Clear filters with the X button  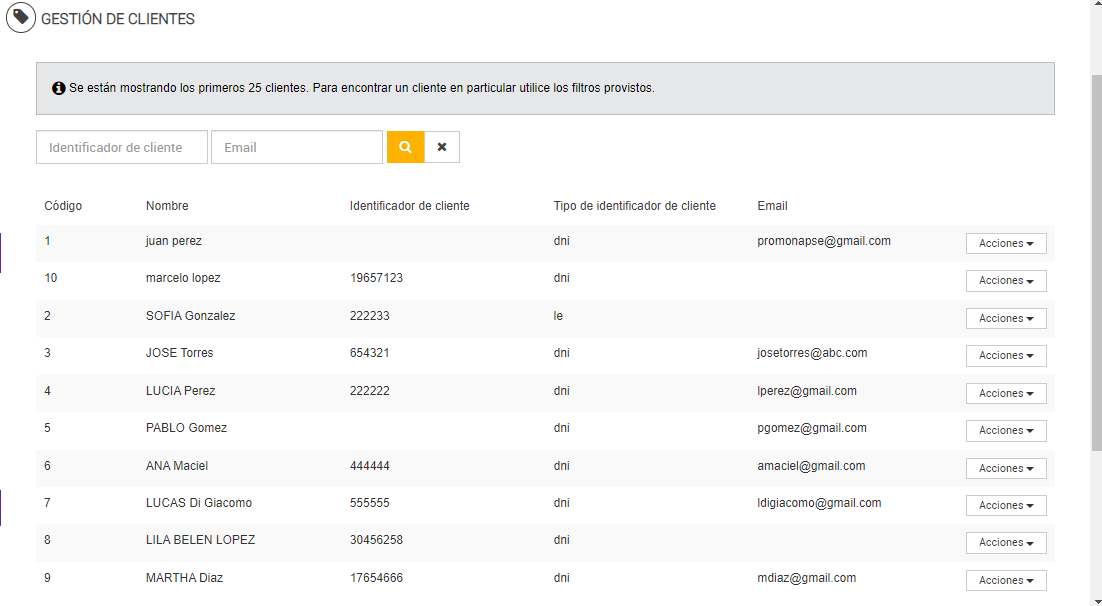click(442, 147)
